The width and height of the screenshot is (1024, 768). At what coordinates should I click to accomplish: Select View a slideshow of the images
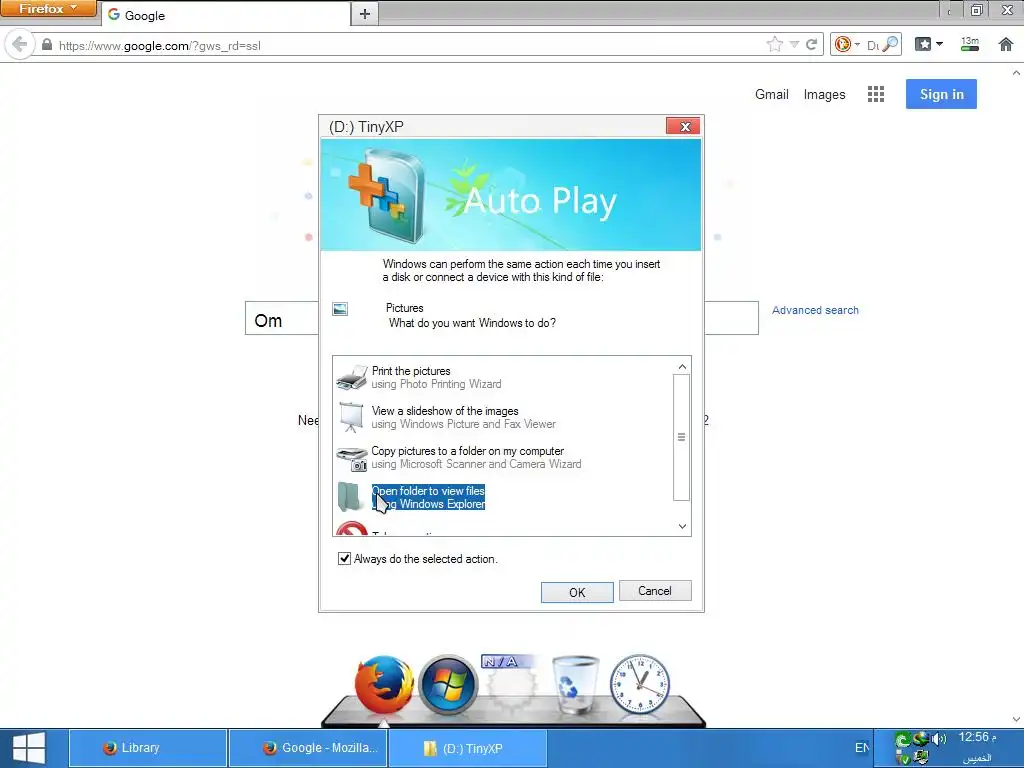click(464, 417)
